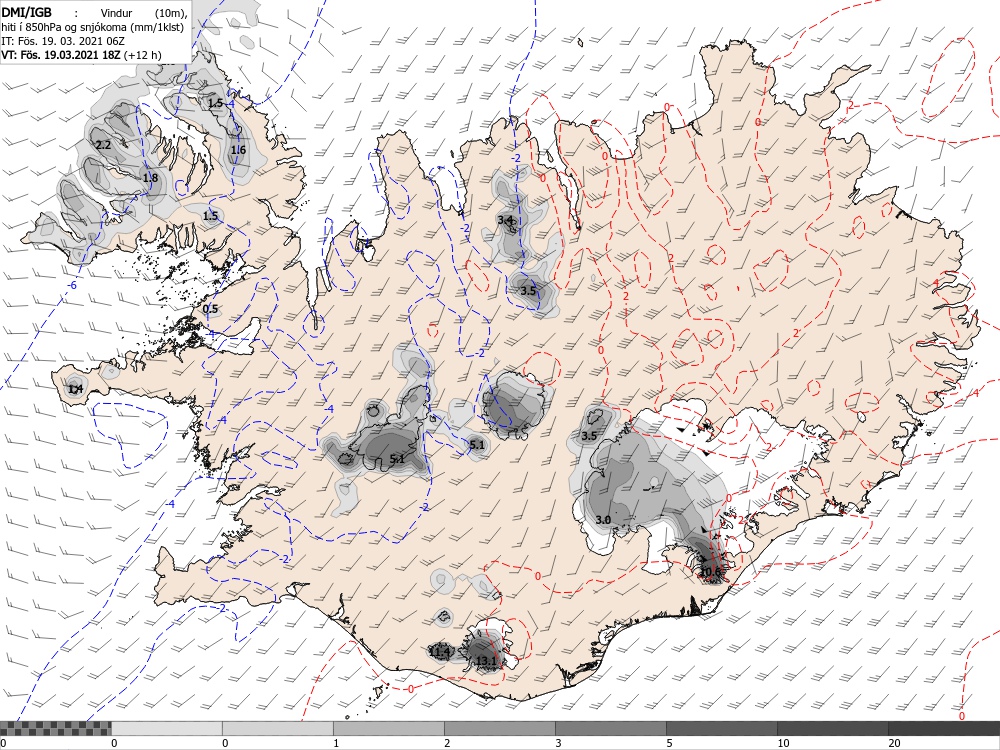Click the legend scale label 5
The image size is (1000, 750).
pyautogui.click(x=670, y=743)
